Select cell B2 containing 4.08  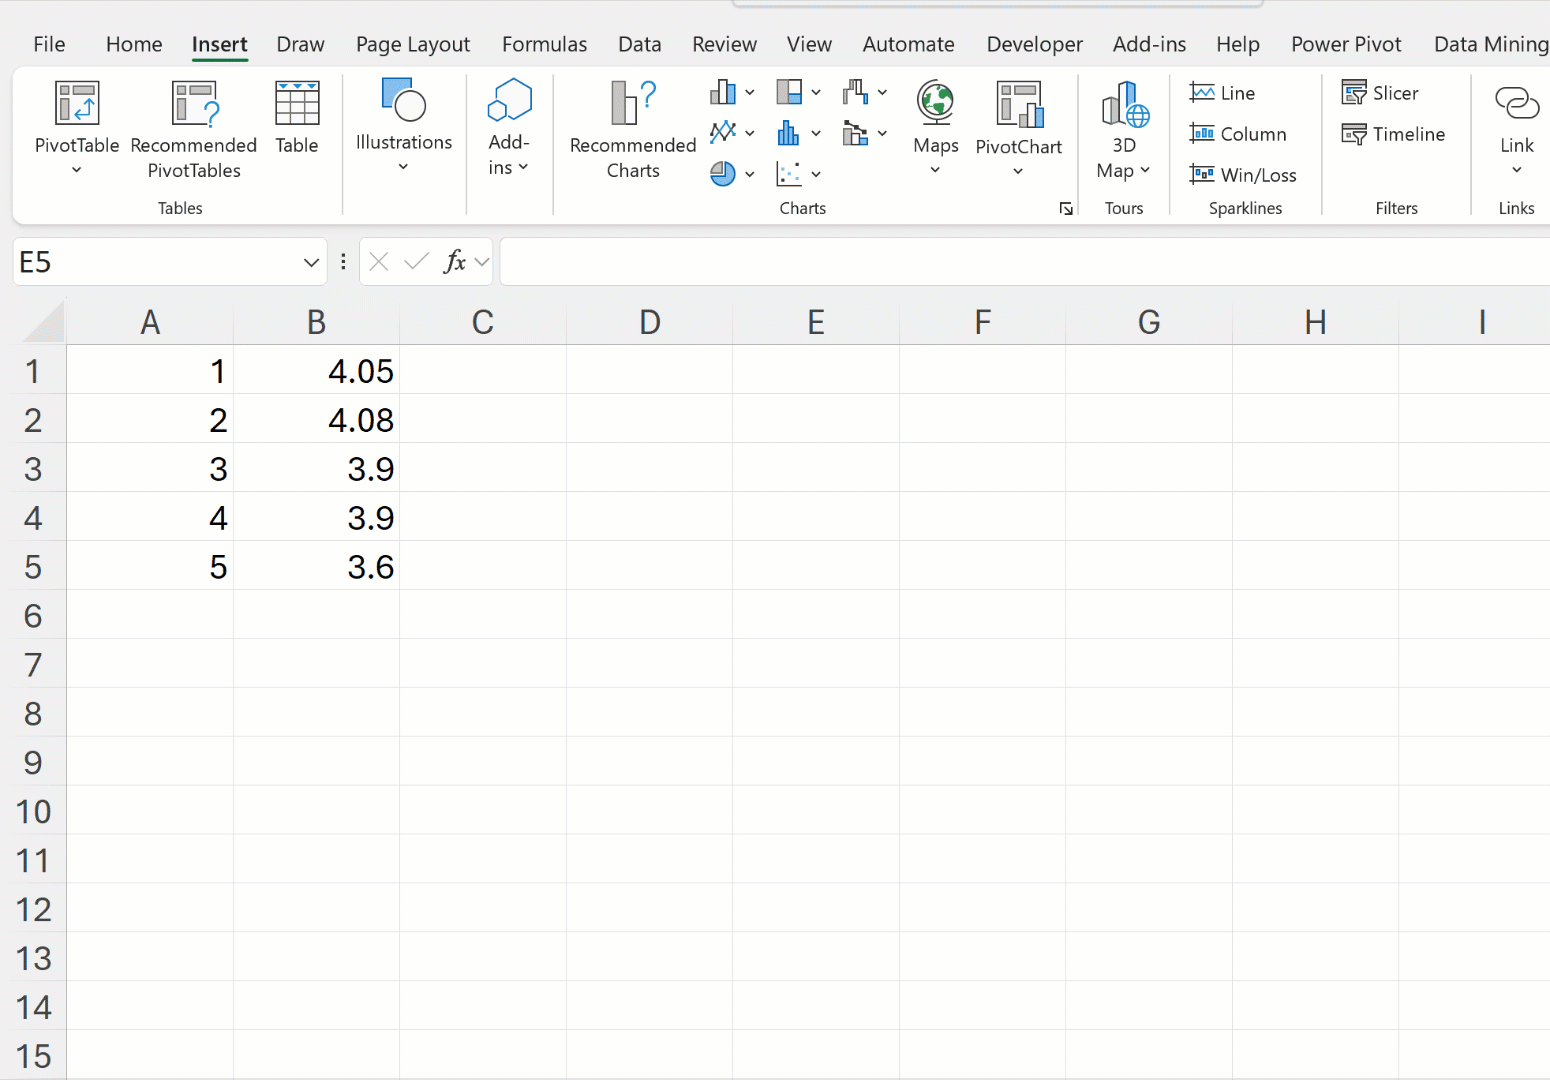[317, 420]
